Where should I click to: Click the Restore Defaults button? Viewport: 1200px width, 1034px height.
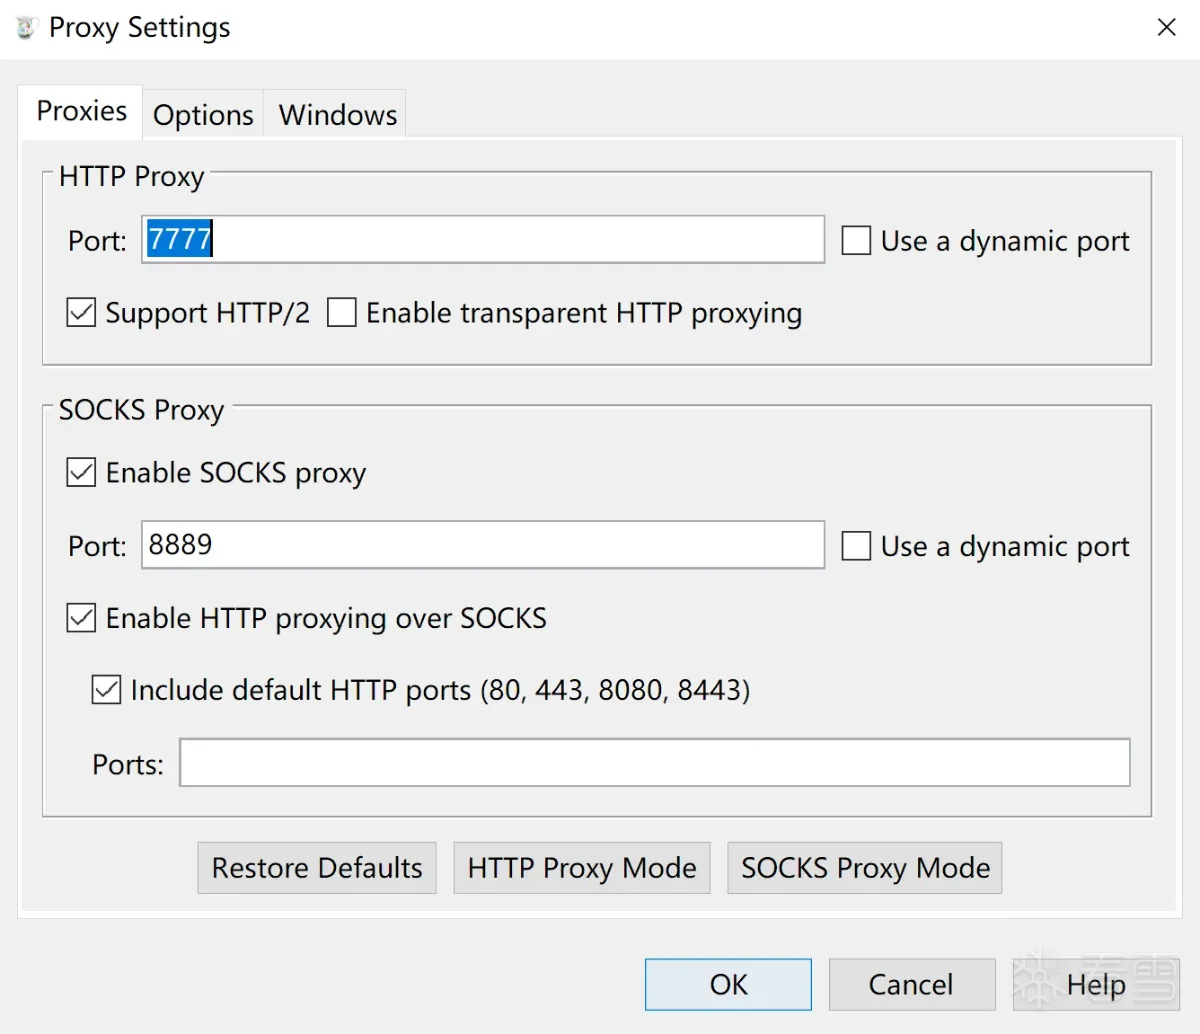point(317,868)
